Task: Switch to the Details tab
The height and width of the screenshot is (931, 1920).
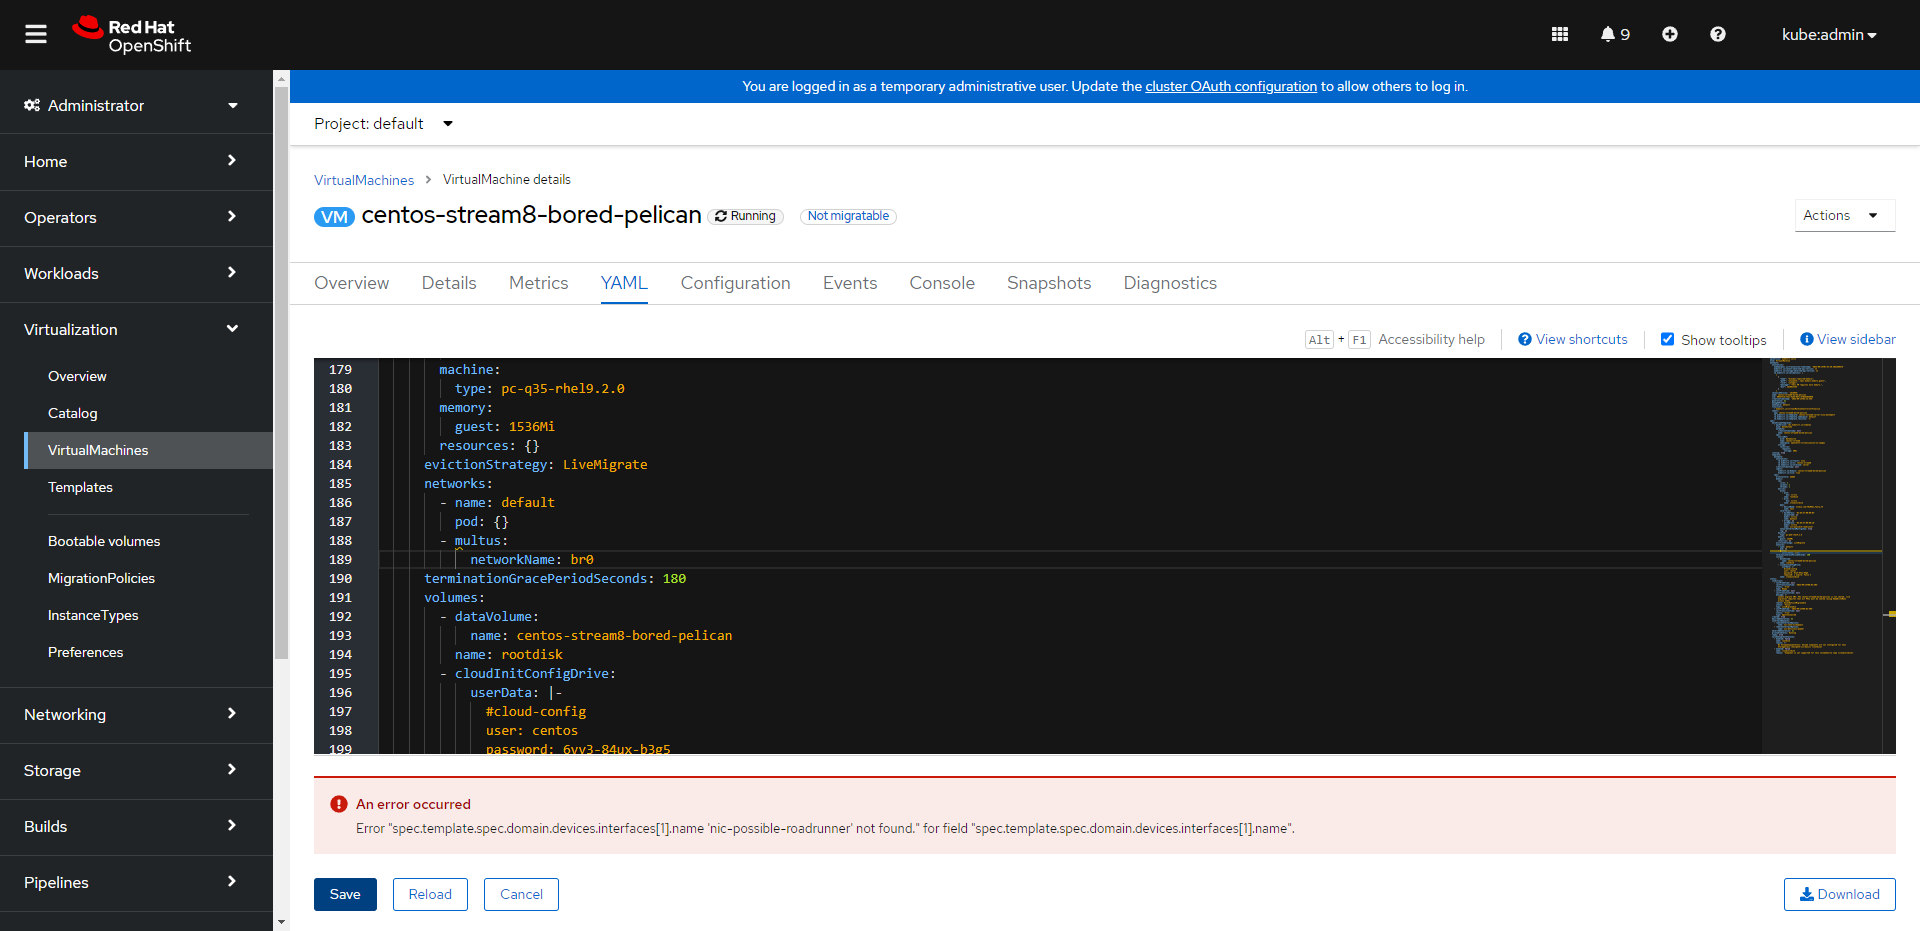Action: click(x=449, y=283)
